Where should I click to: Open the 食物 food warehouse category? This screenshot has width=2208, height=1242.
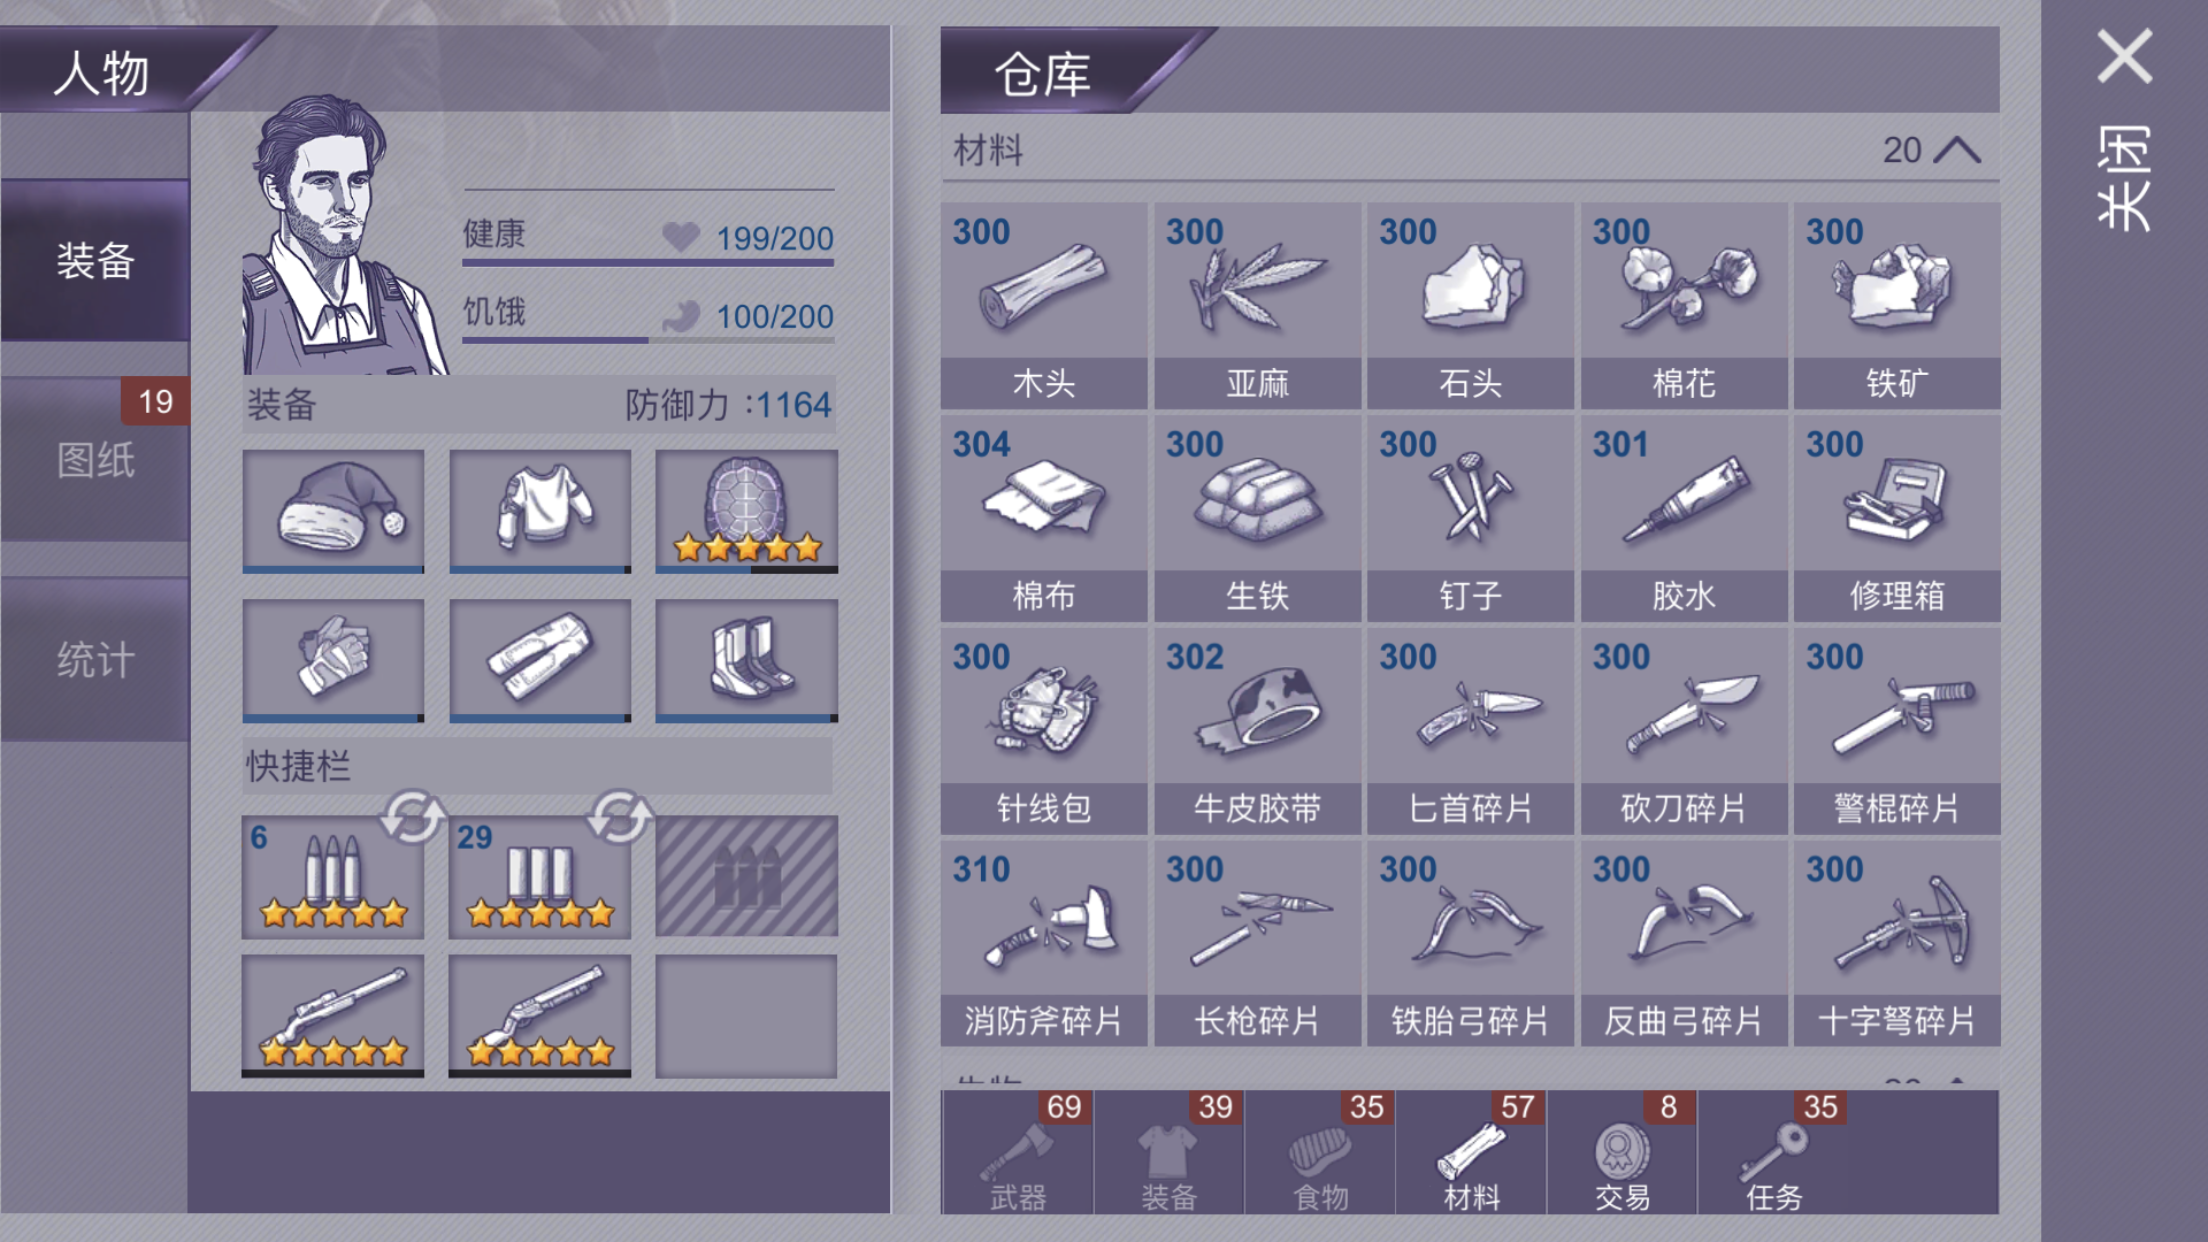1320,1152
